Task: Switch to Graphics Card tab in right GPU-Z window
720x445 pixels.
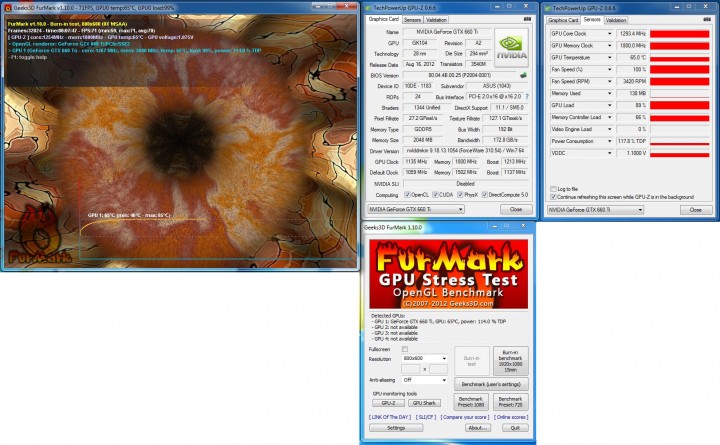Action: tap(563, 20)
